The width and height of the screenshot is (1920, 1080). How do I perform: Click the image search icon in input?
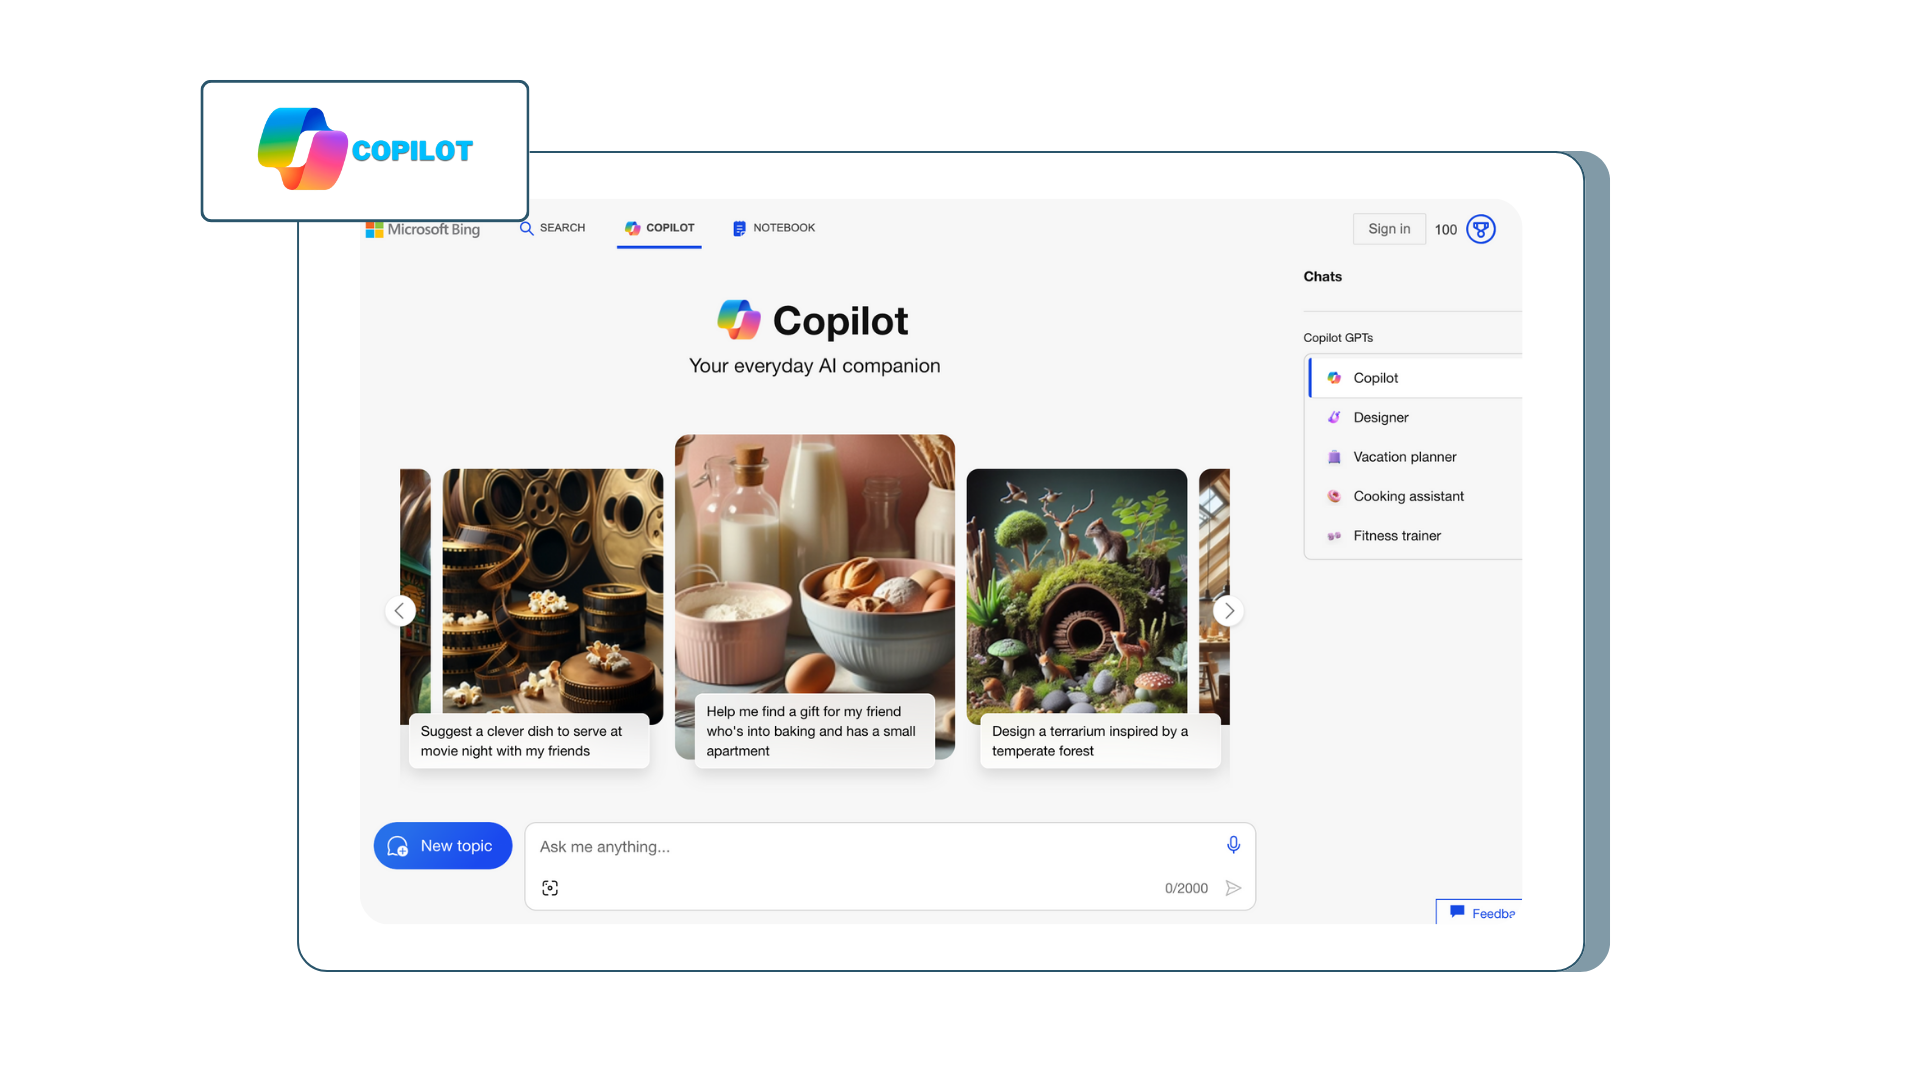[550, 887]
